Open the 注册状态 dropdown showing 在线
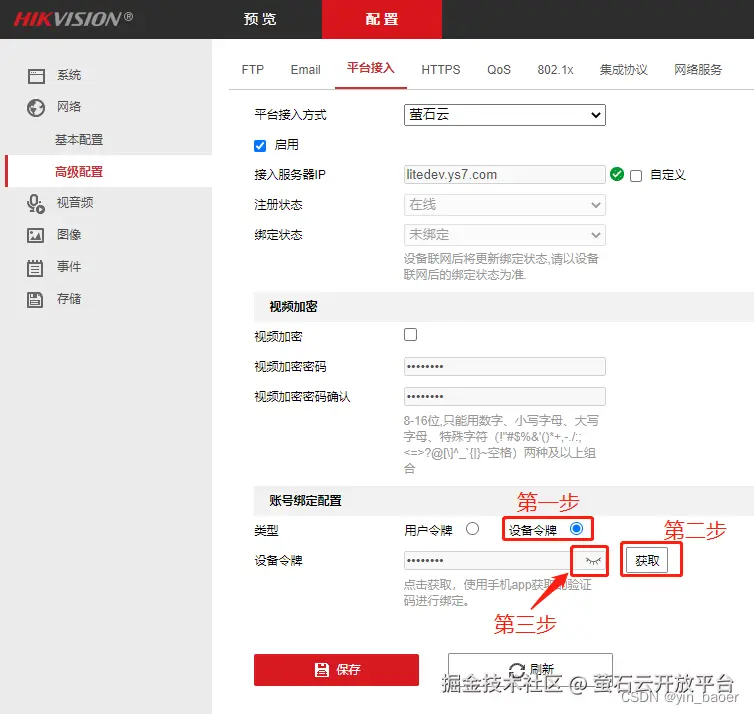 [x=504, y=205]
